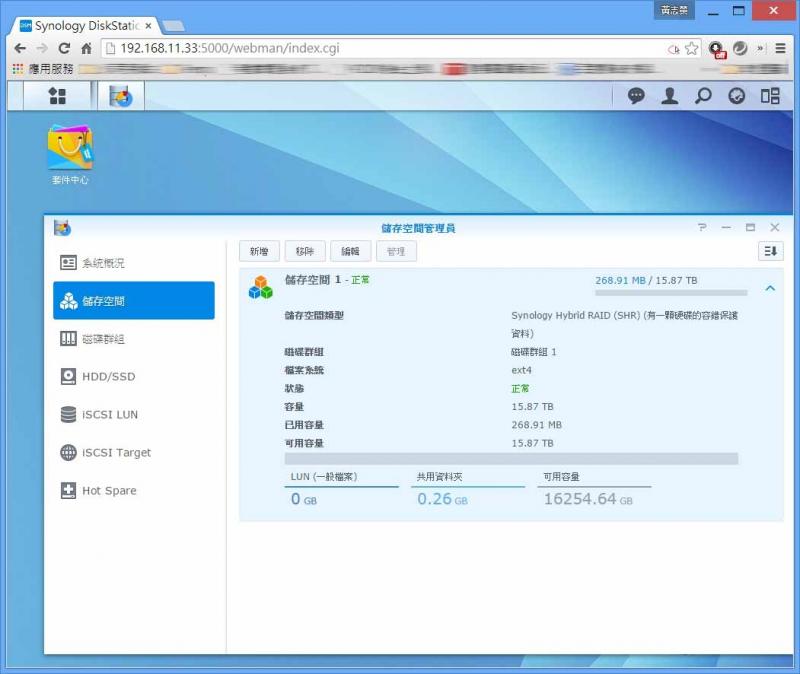The height and width of the screenshot is (674, 800).
Task: Click the '268.91 MB / 15.87 TB' usage text
Action: click(646, 280)
